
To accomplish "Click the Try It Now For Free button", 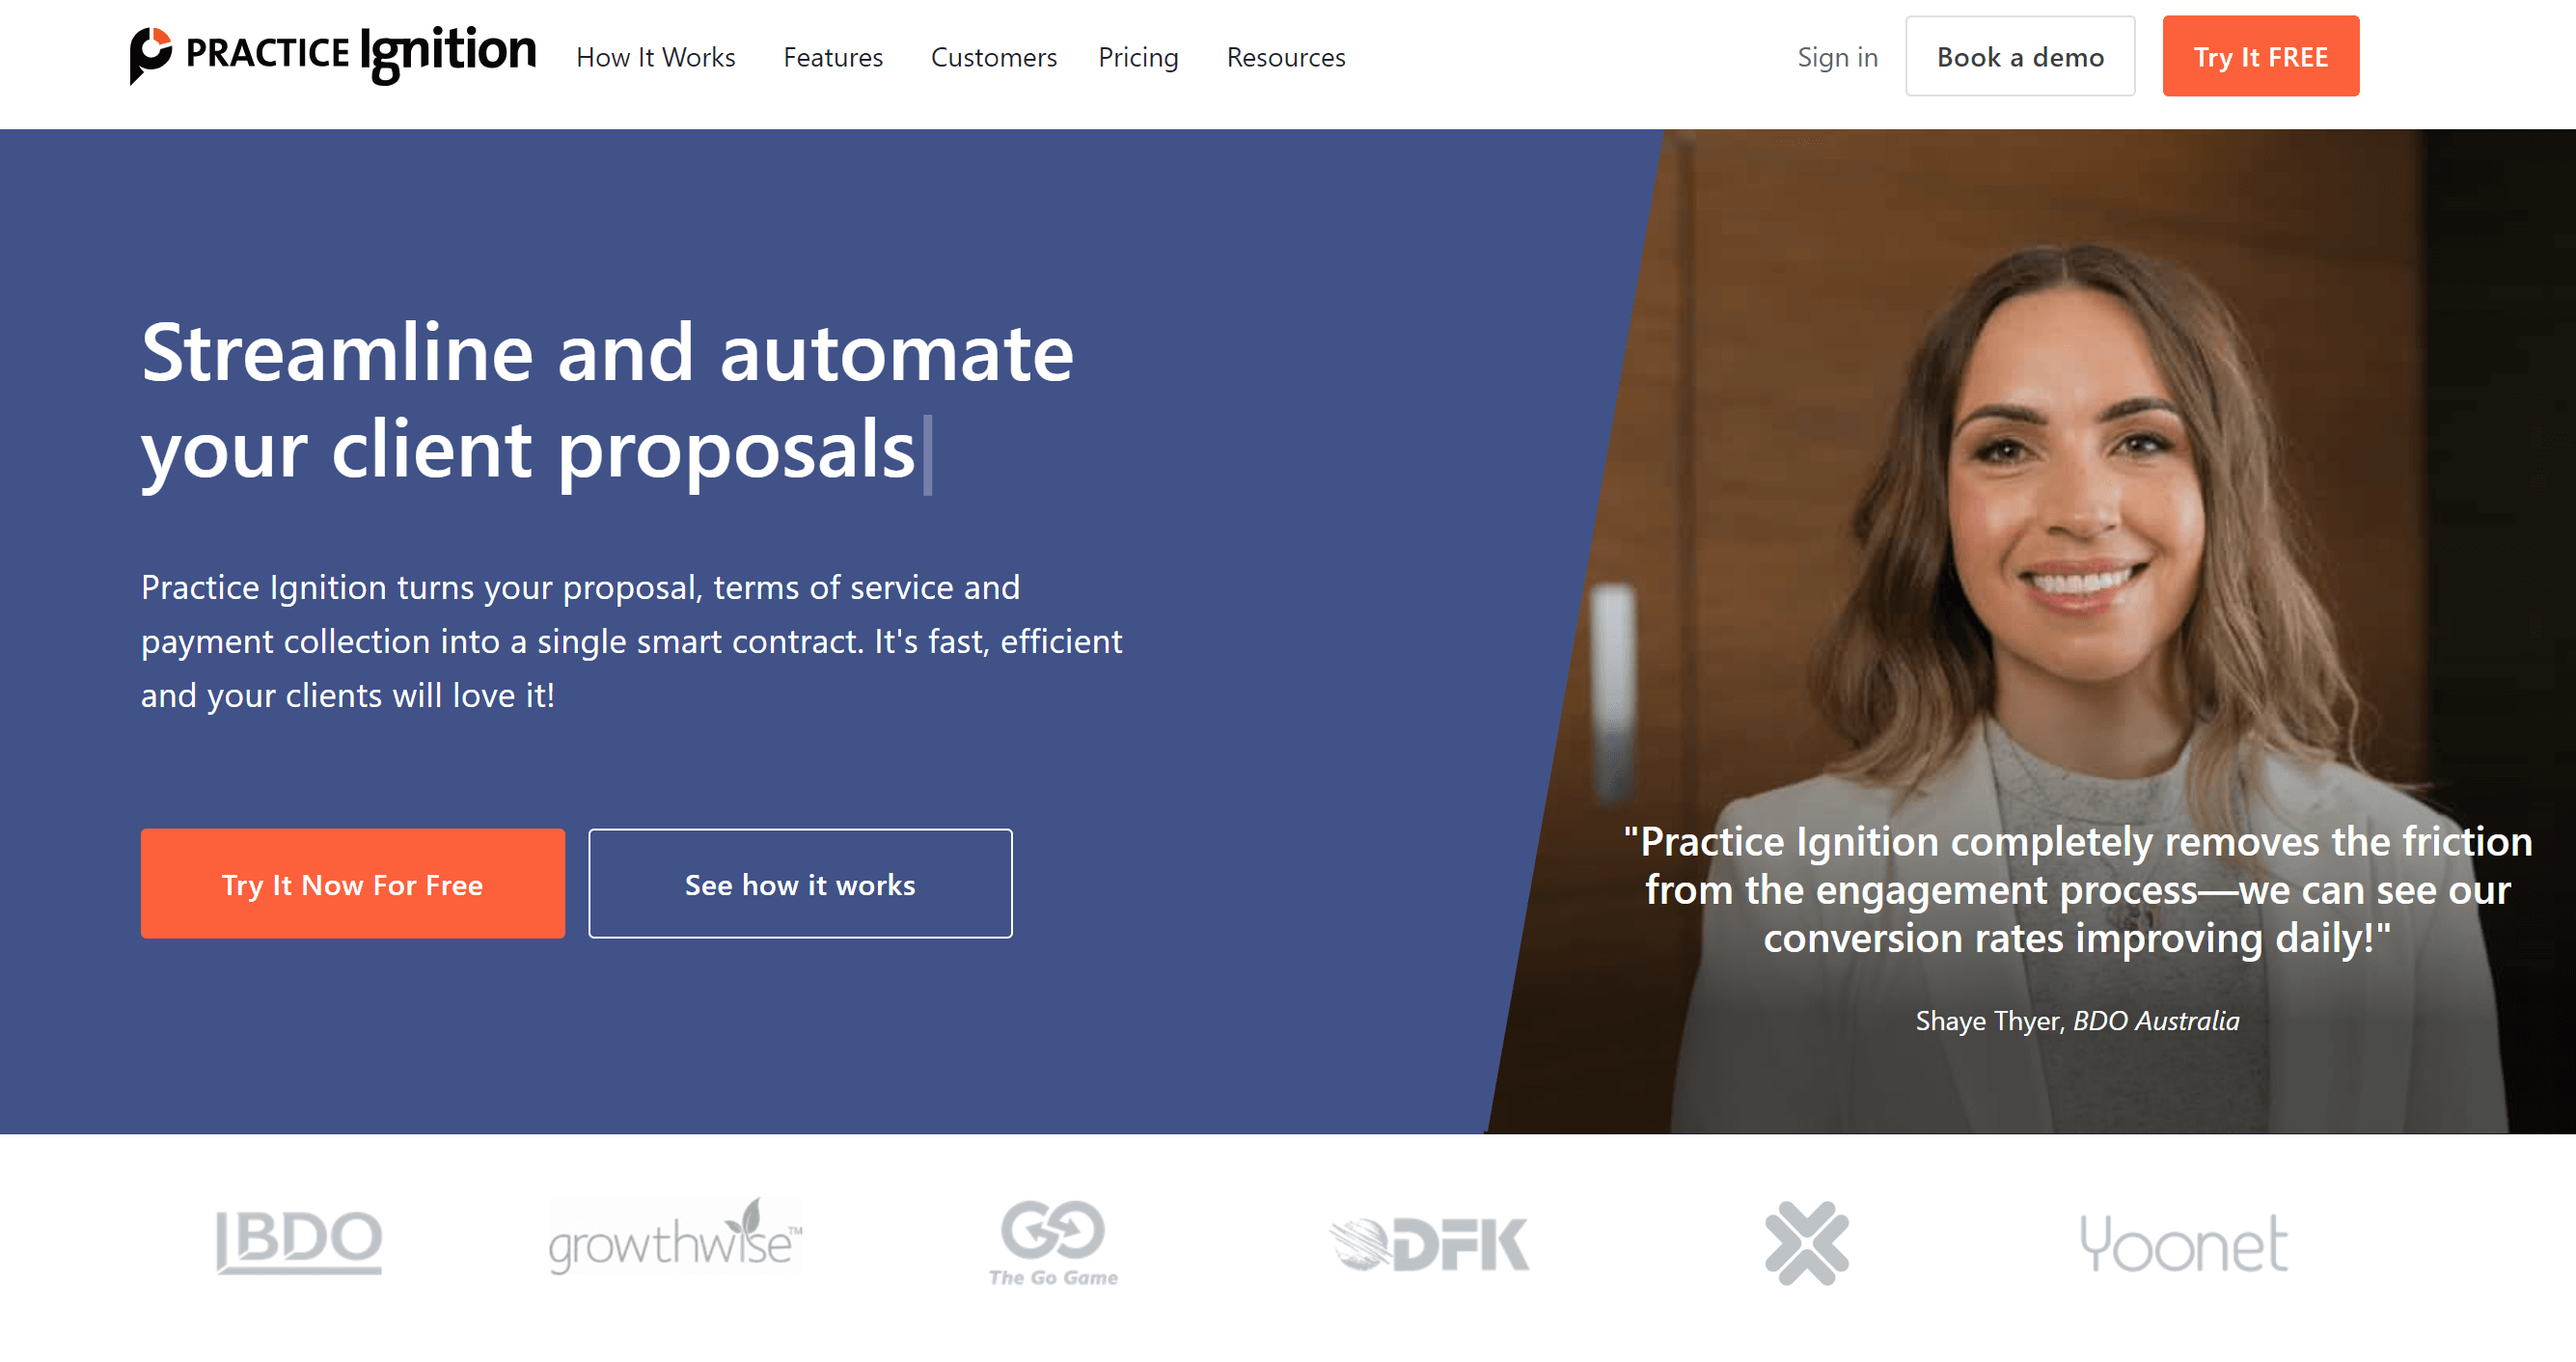I will point(353,884).
